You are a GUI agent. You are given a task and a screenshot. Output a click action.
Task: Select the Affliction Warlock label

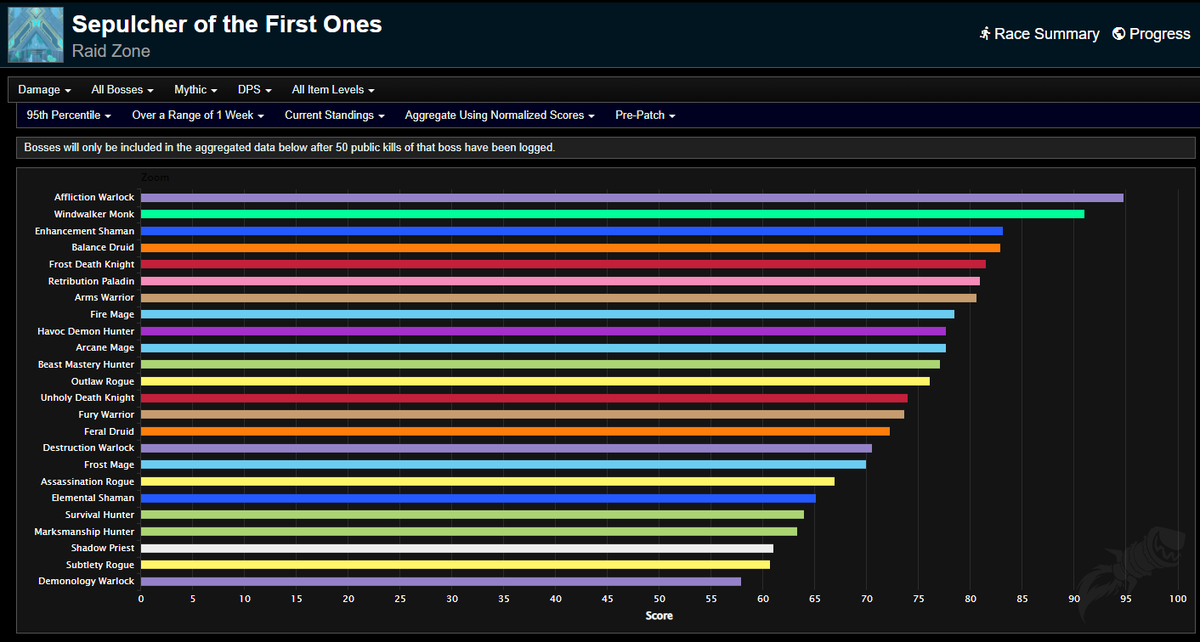[x=94, y=198]
